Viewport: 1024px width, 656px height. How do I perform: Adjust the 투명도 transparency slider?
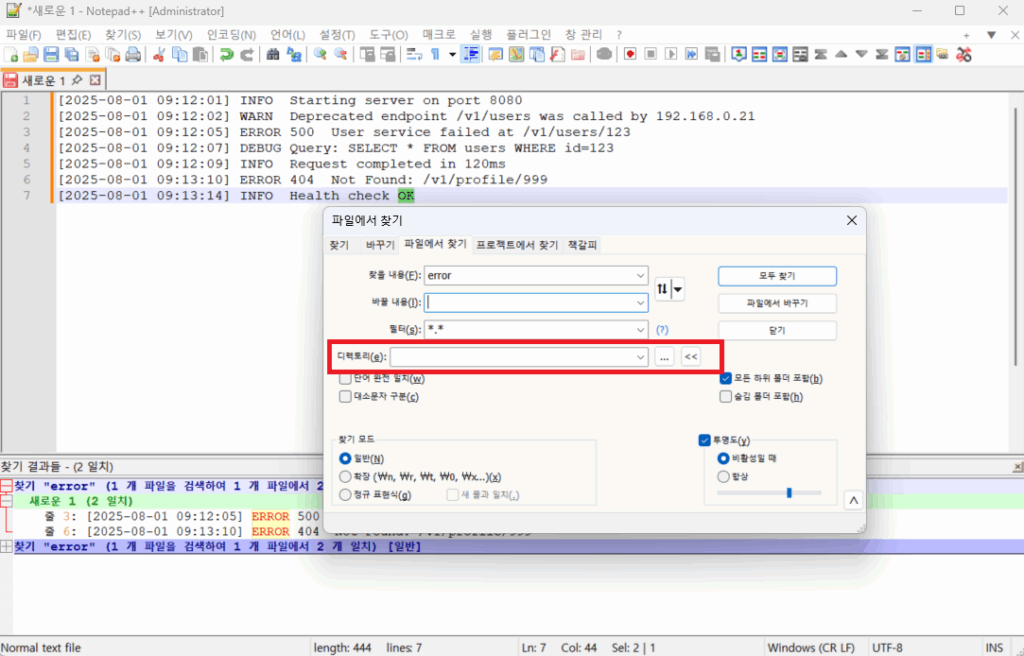[x=789, y=493]
